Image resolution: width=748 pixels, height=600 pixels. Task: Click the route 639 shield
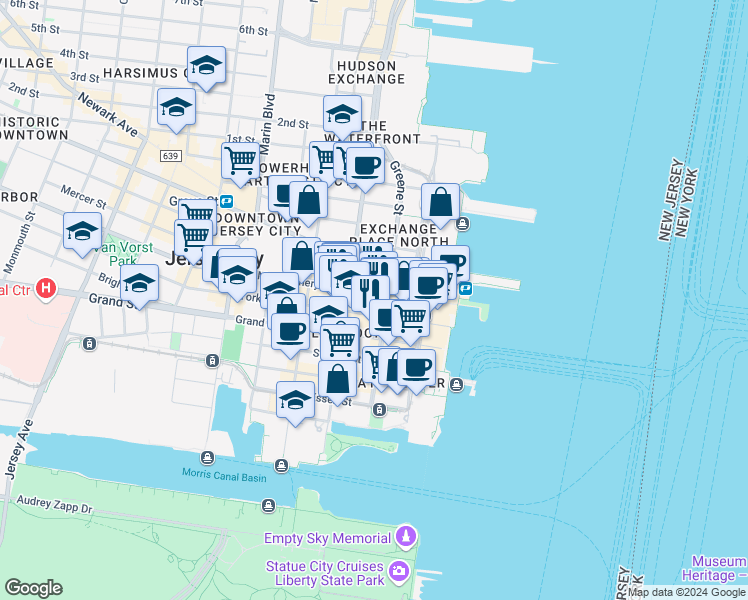[x=170, y=156]
